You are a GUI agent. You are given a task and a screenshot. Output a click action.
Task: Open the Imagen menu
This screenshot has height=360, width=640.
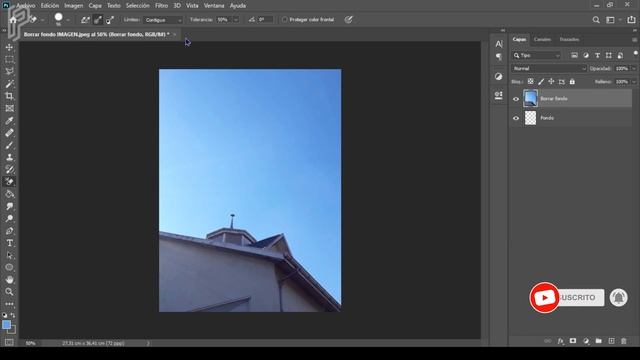73,6
